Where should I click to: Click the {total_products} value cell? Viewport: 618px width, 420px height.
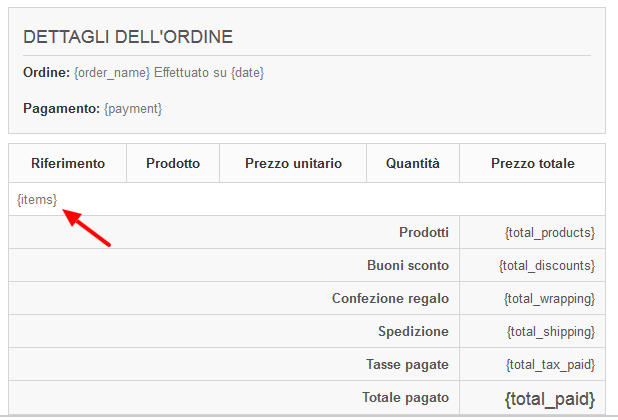[532, 232]
